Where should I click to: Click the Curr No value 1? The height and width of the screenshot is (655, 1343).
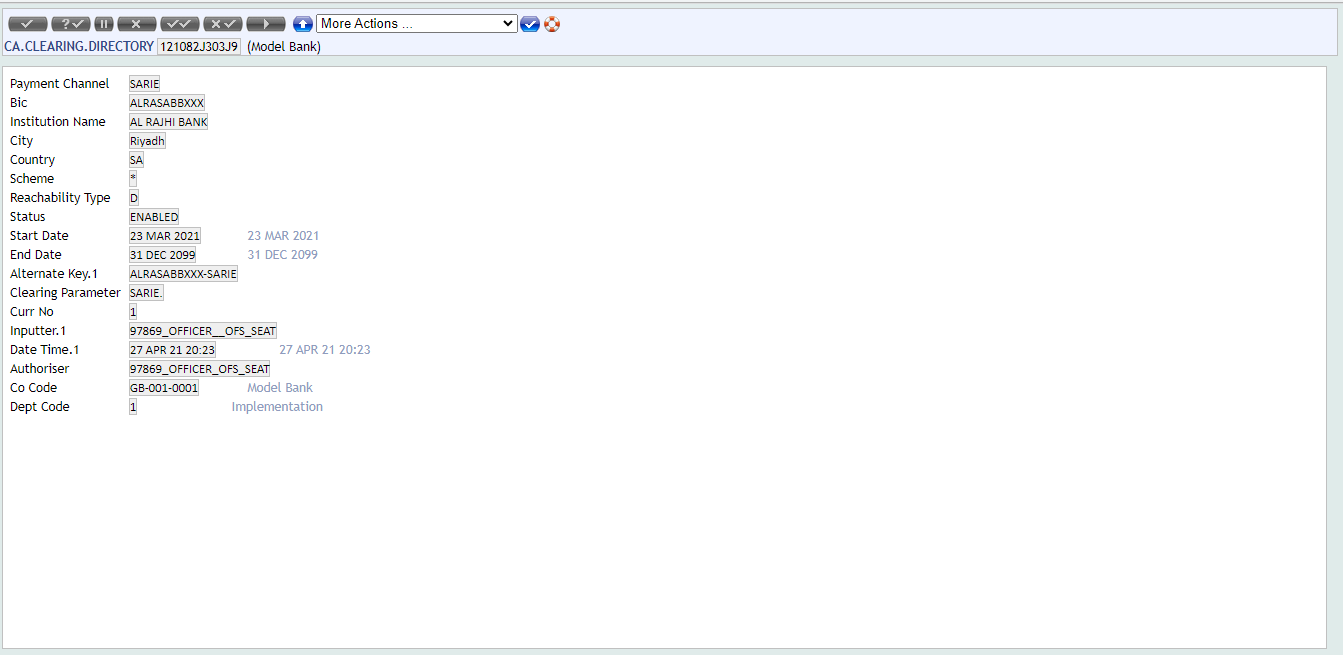(x=133, y=312)
